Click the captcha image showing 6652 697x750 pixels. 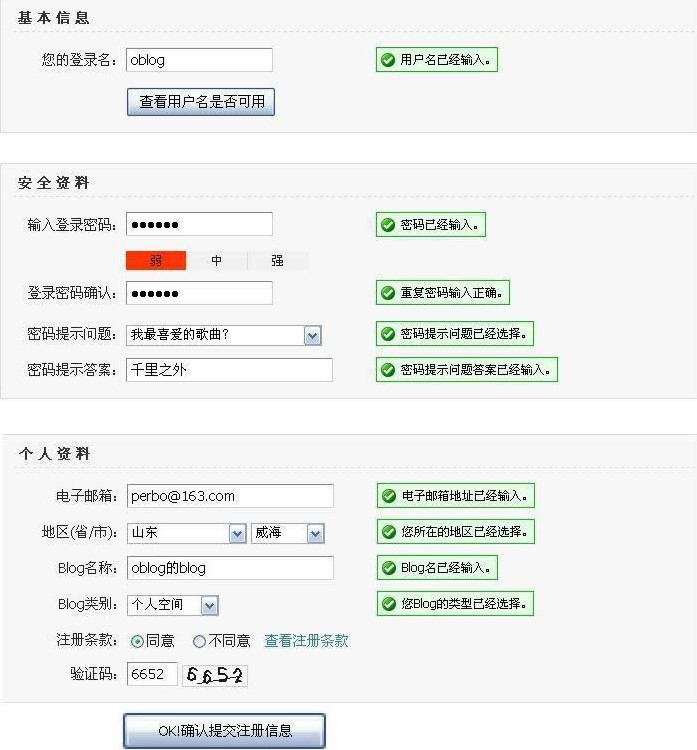[x=215, y=676]
